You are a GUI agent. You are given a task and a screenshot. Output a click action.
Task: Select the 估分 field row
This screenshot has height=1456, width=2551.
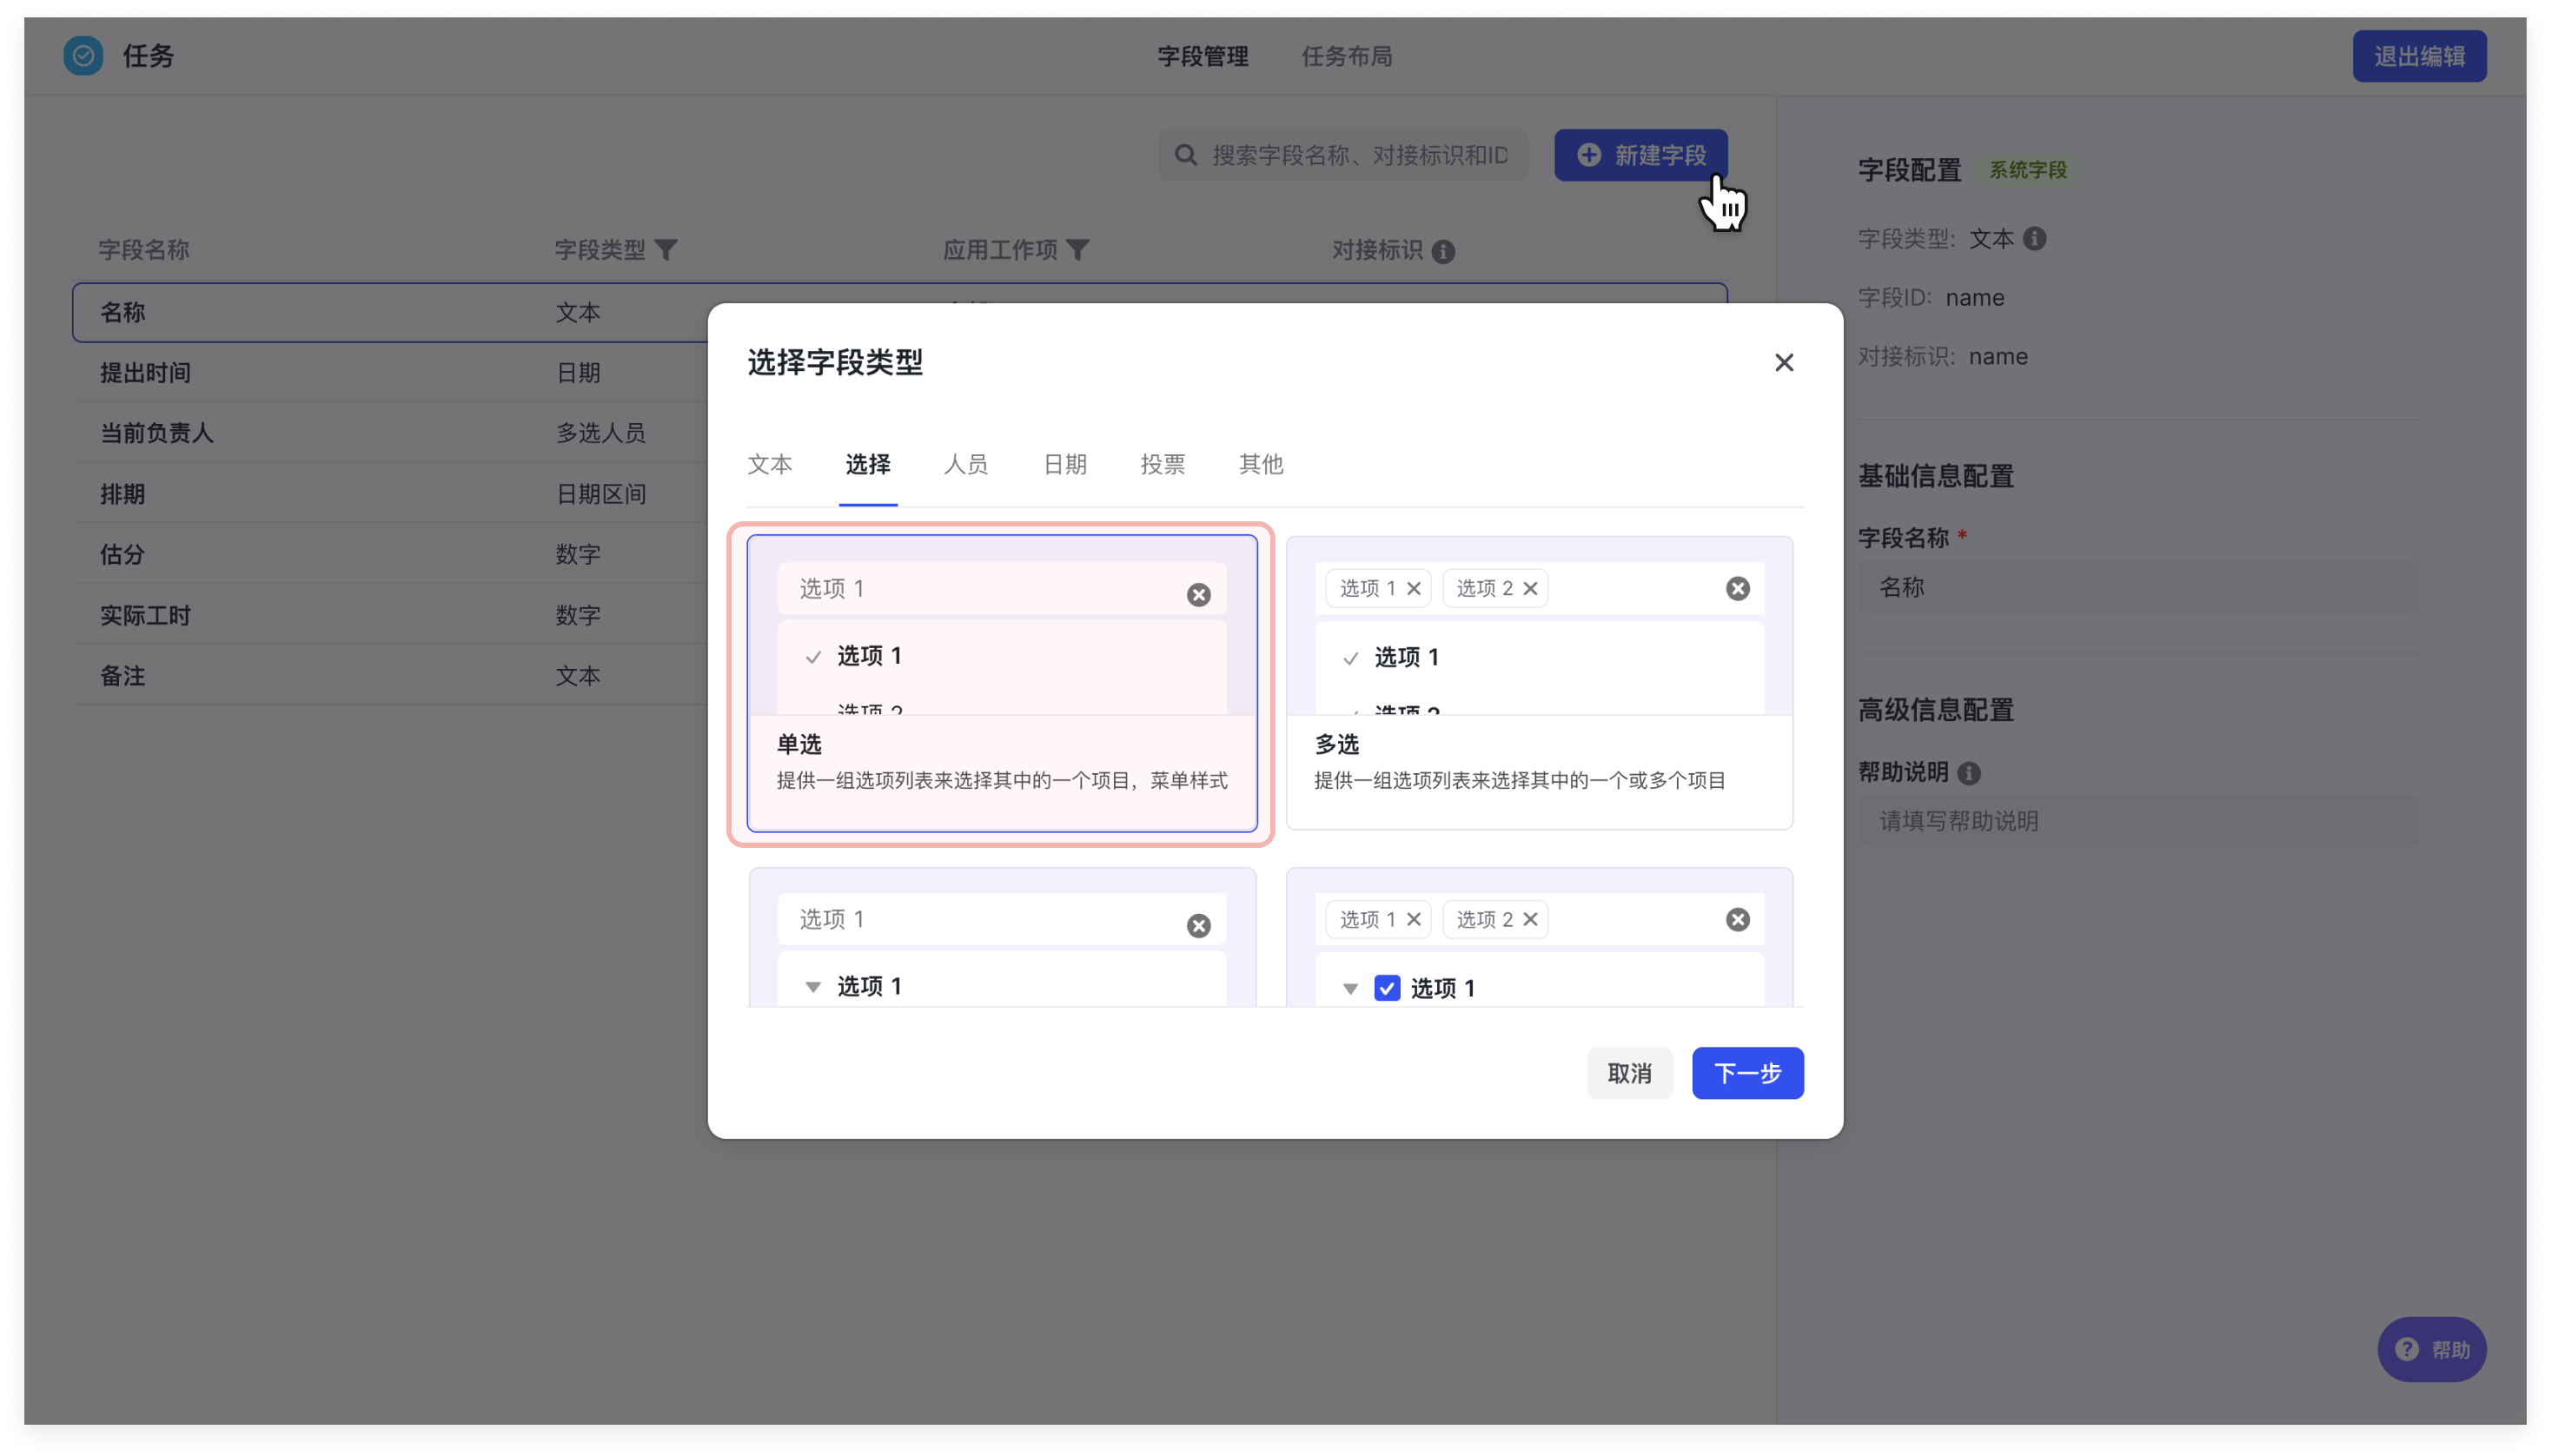[390, 554]
